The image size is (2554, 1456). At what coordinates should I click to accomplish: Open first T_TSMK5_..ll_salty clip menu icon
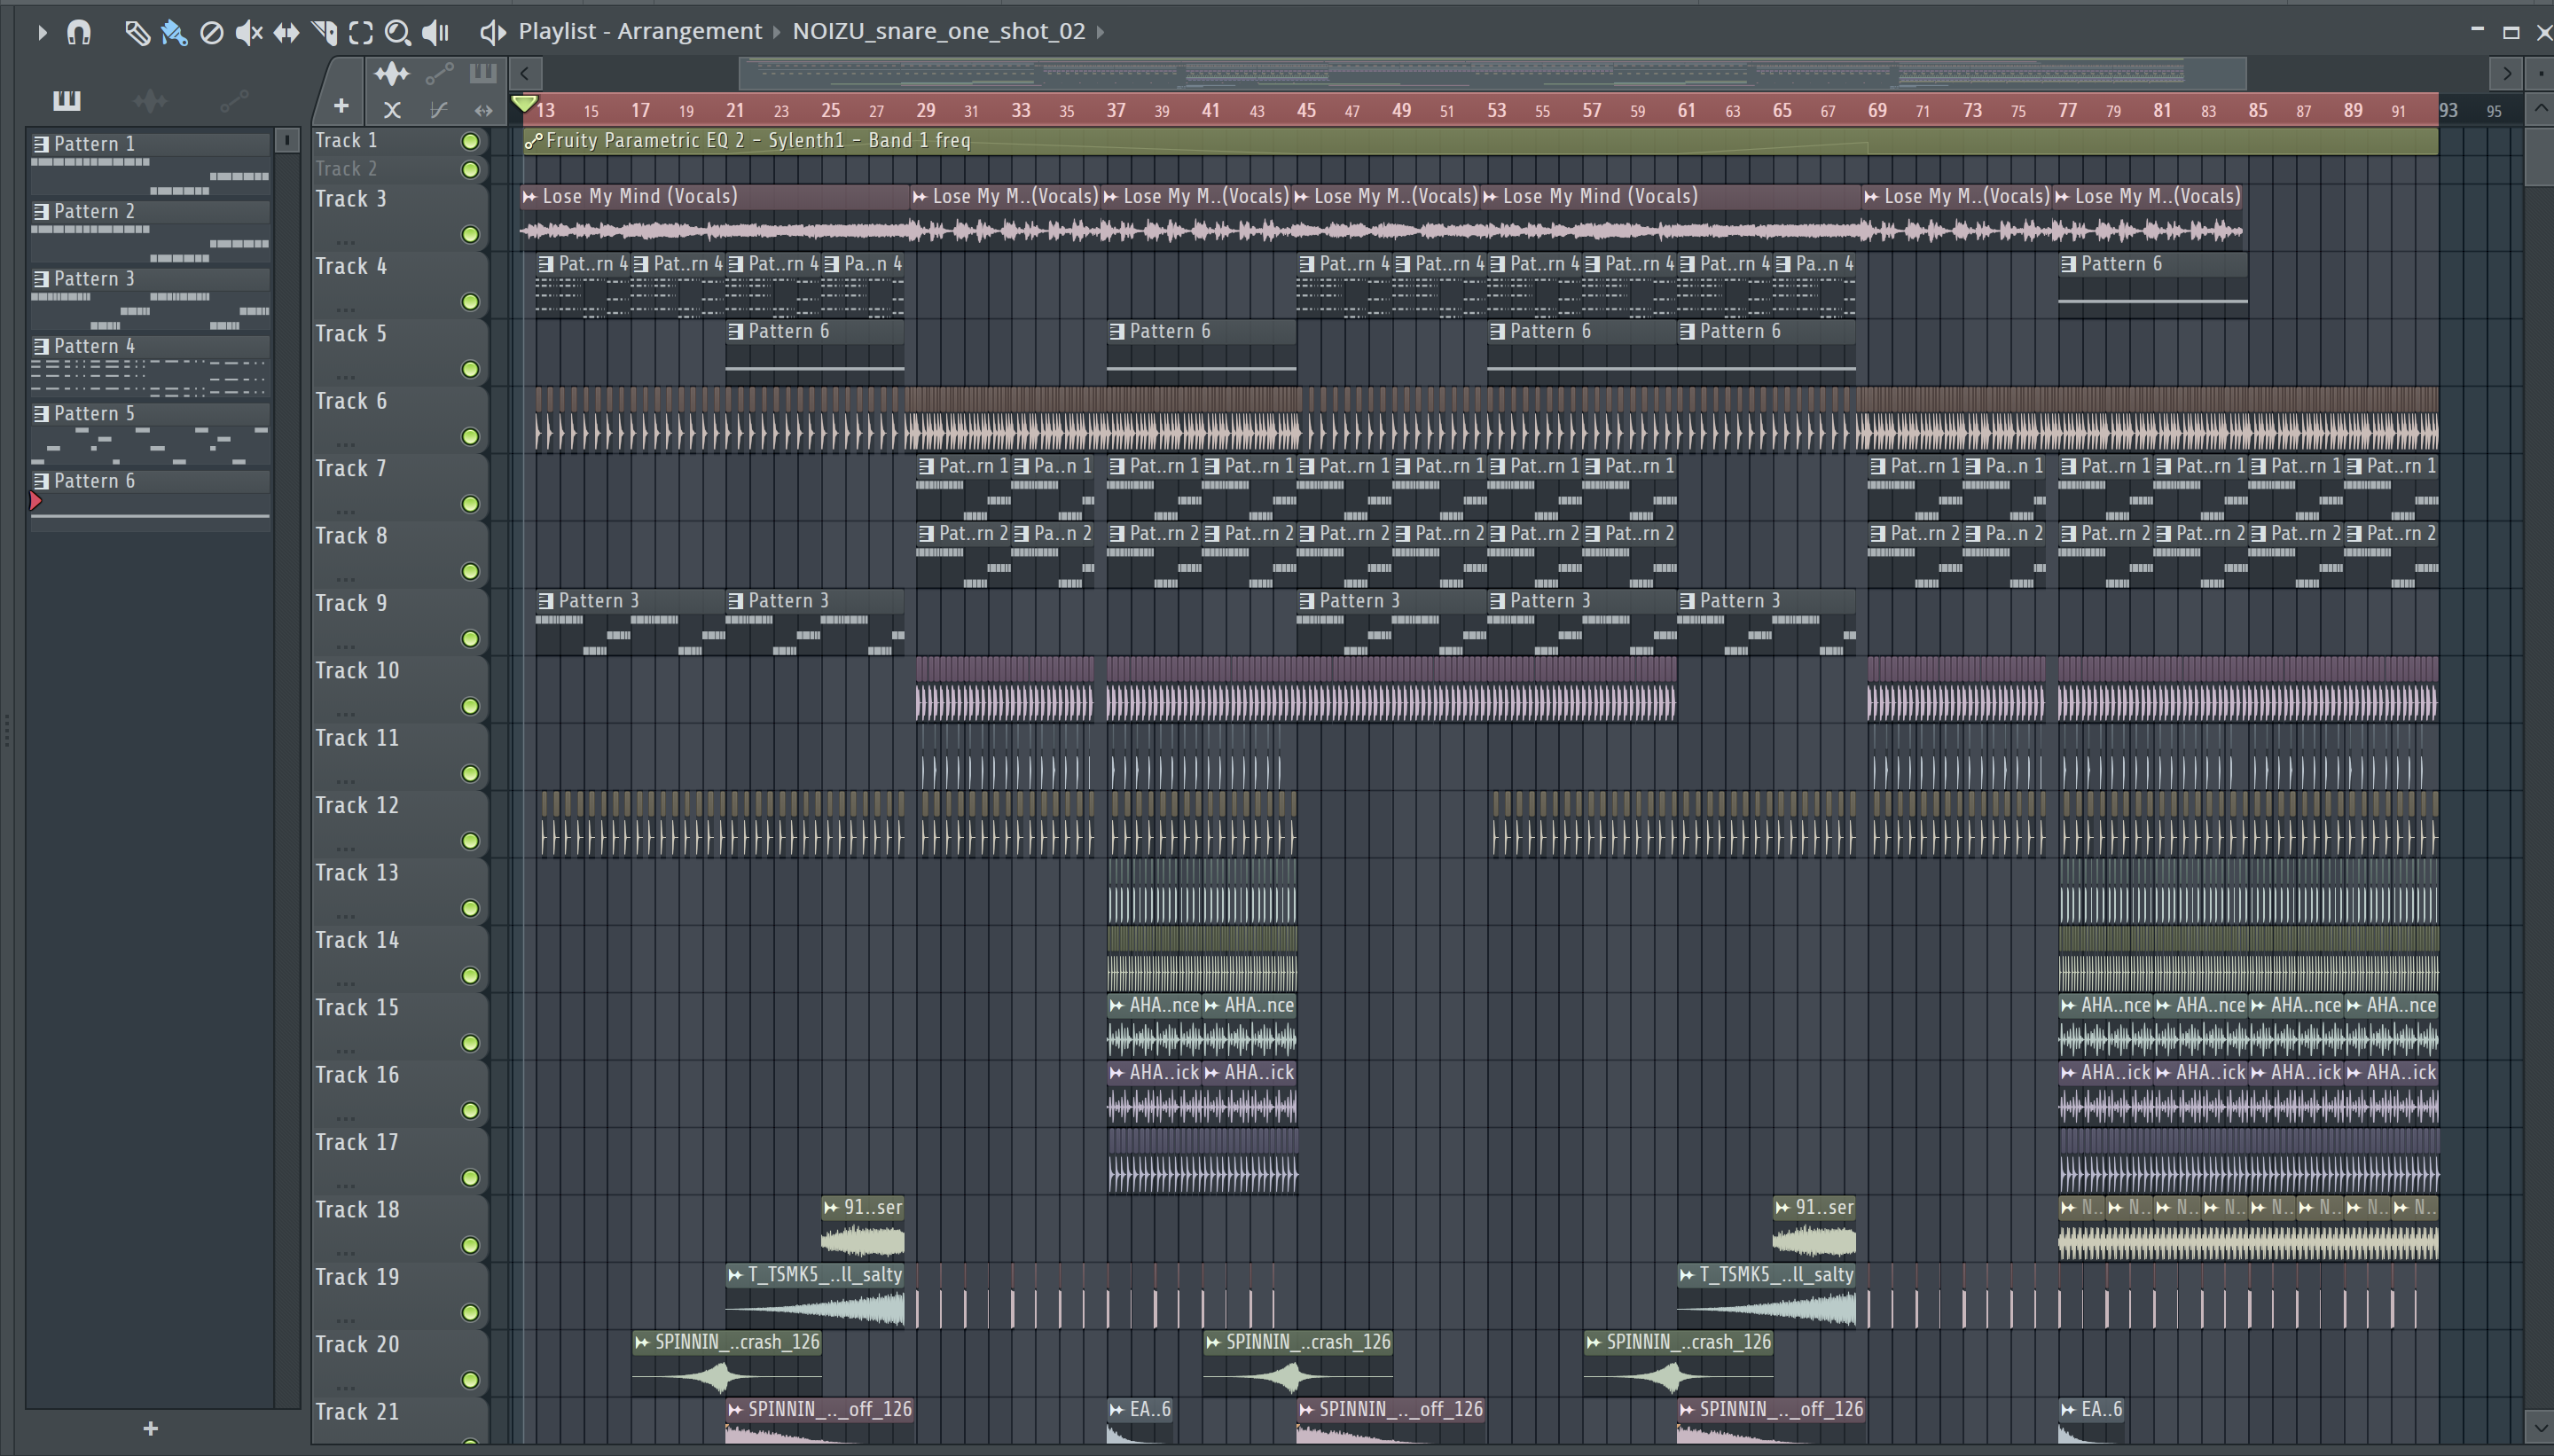(x=736, y=1275)
